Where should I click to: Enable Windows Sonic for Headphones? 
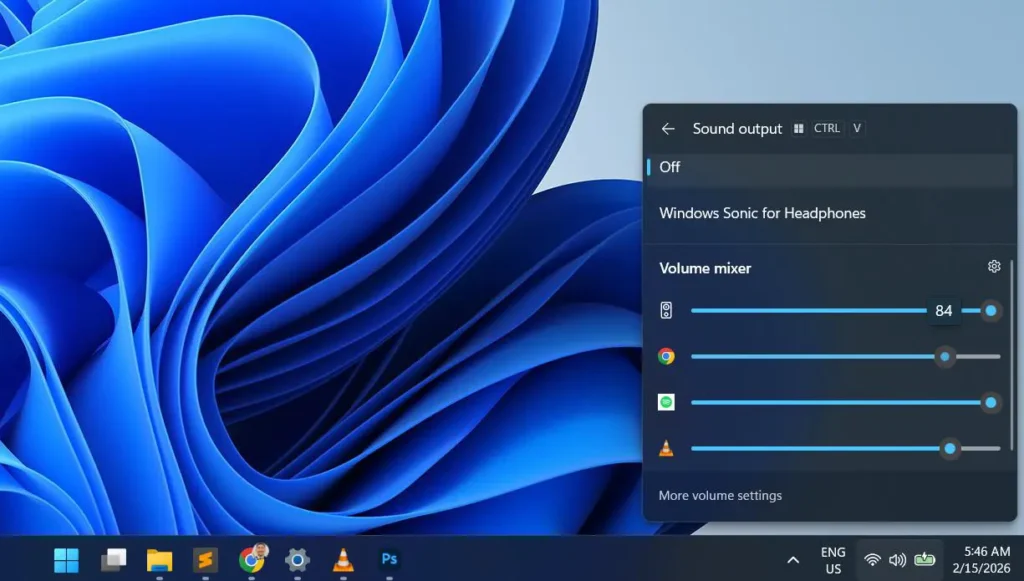762,213
